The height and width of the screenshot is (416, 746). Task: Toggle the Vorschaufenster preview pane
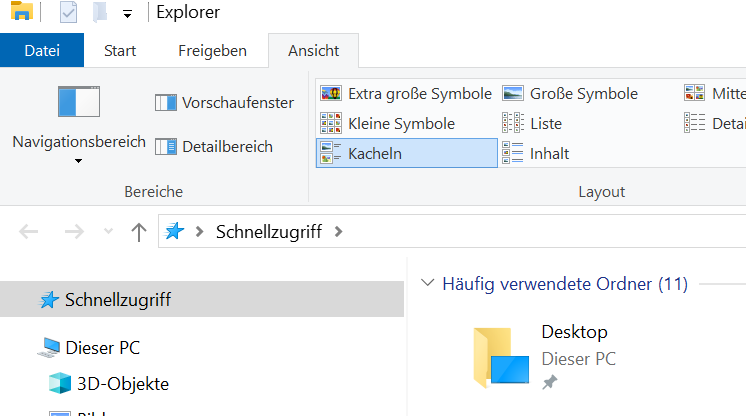coord(225,102)
